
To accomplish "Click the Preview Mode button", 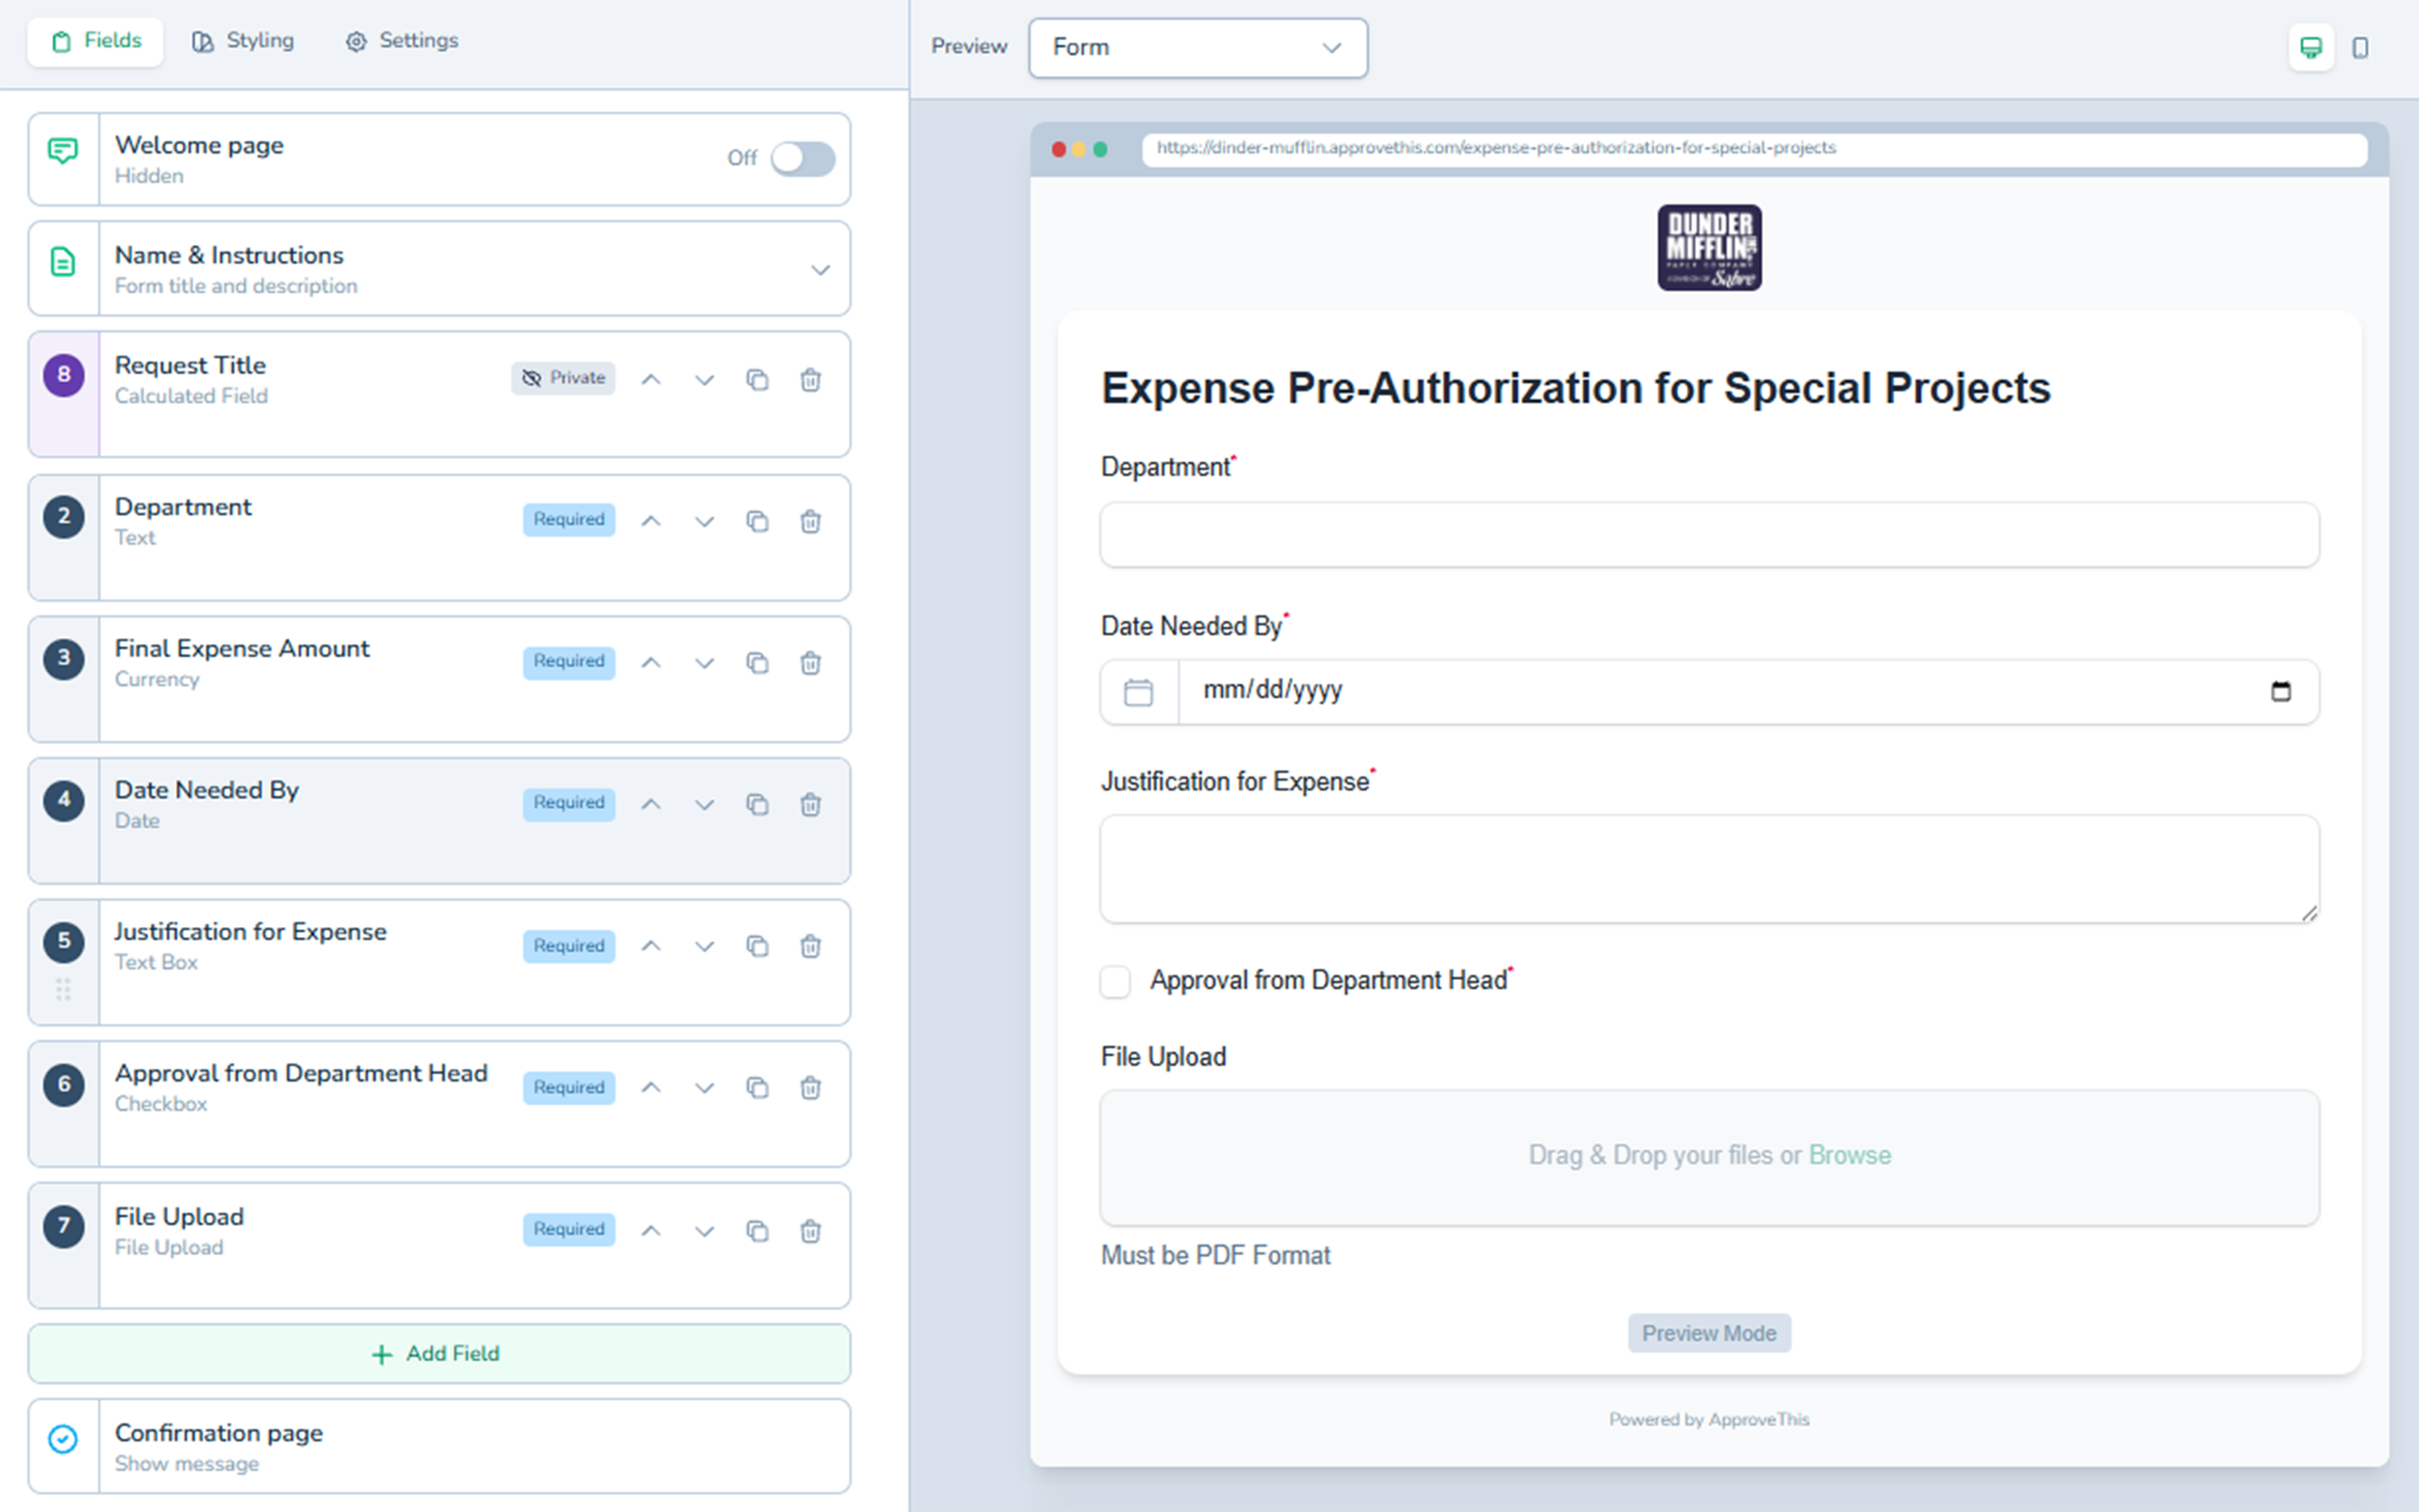I will (1708, 1332).
